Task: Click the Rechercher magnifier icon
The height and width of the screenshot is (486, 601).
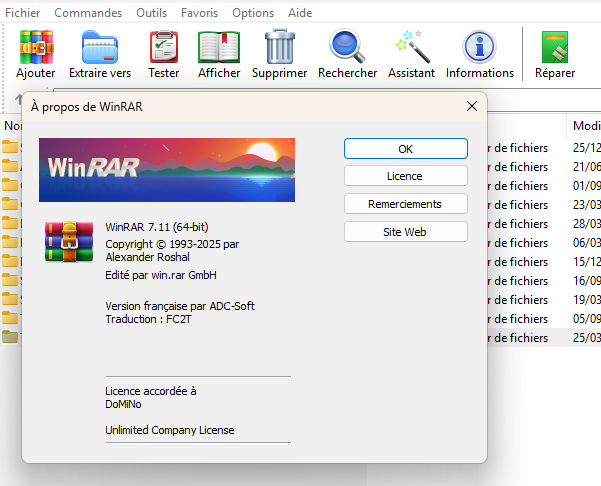Action: (x=347, y=46)
